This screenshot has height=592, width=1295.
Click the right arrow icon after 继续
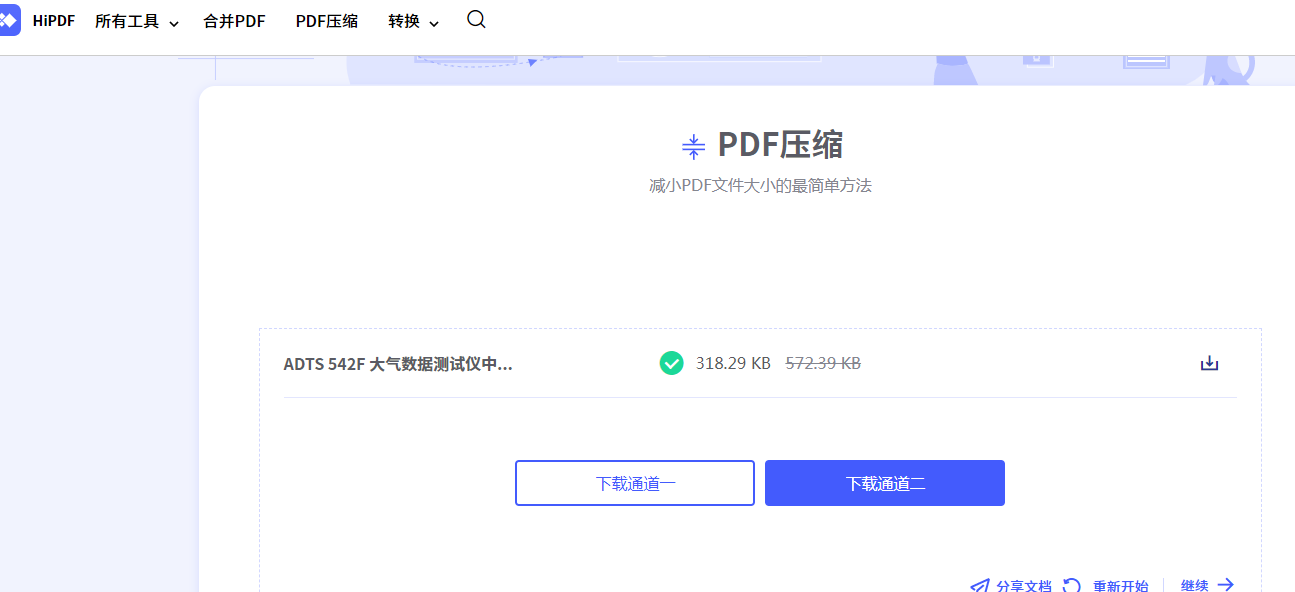click(1228, 584)
